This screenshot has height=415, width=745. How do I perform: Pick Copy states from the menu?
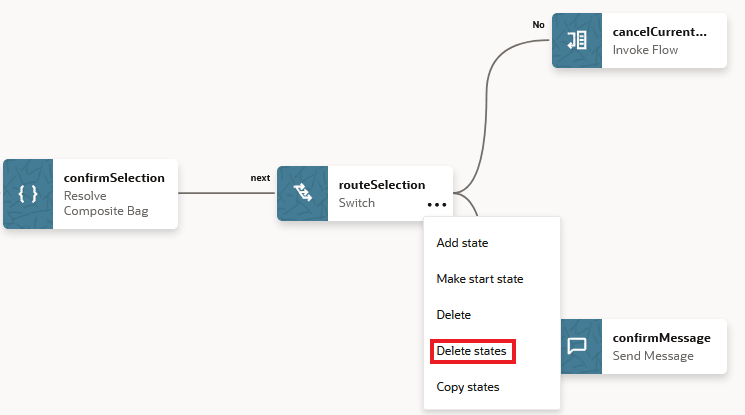[x=468, y=387]
